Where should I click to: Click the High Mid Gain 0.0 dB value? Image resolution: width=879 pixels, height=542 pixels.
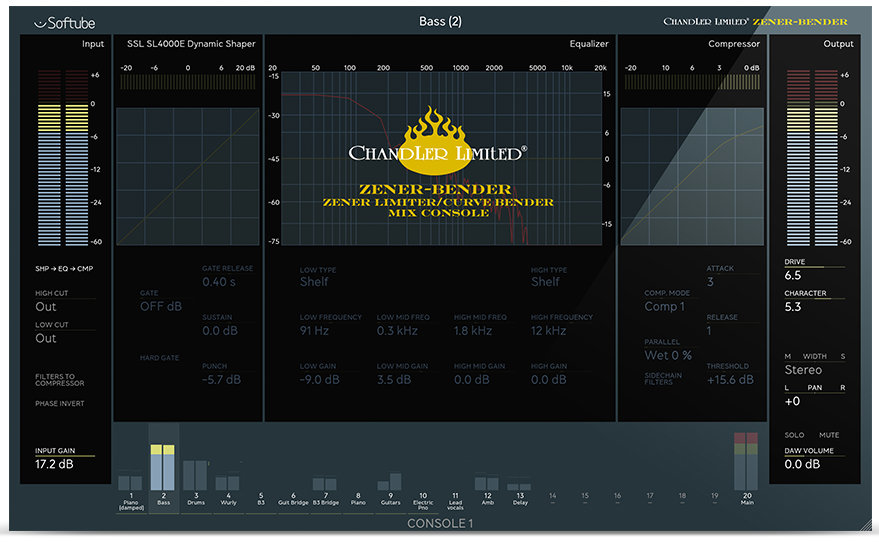click(471, 379)
